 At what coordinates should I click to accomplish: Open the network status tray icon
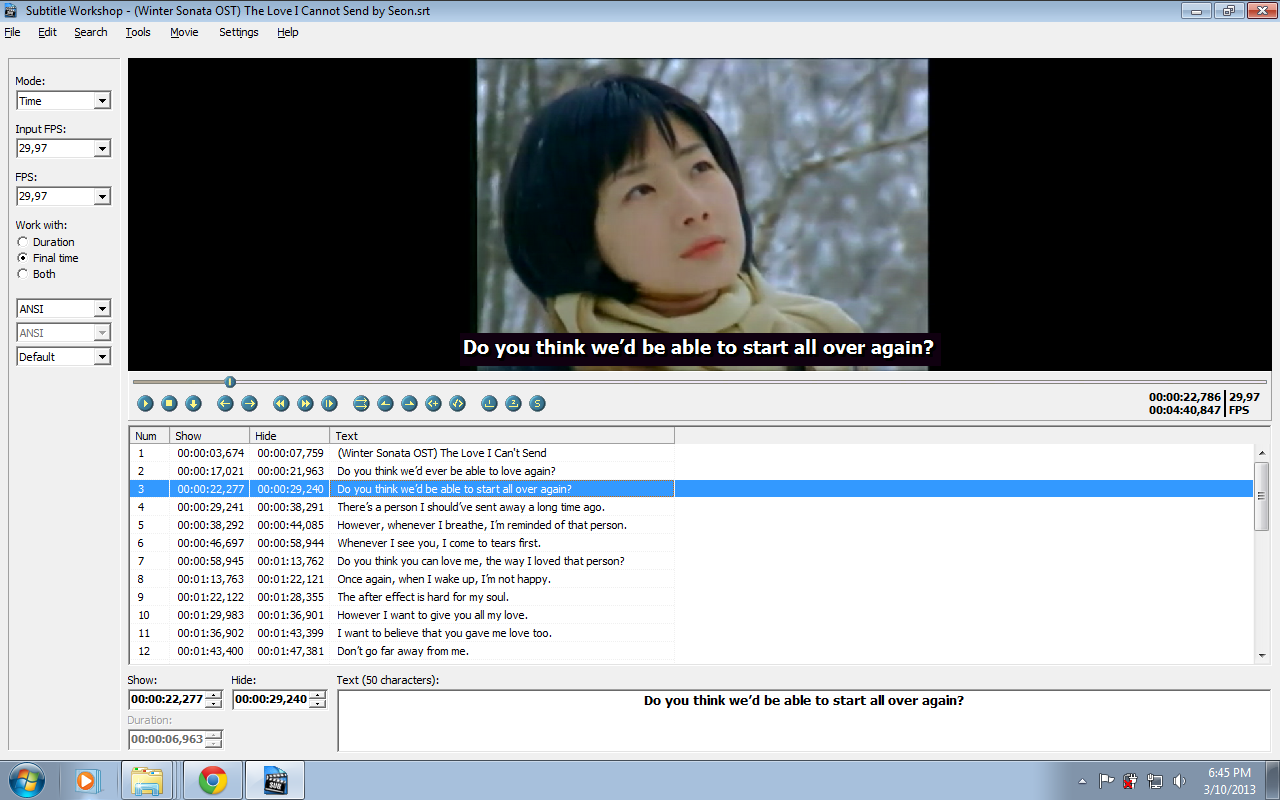pos(1155,781)
